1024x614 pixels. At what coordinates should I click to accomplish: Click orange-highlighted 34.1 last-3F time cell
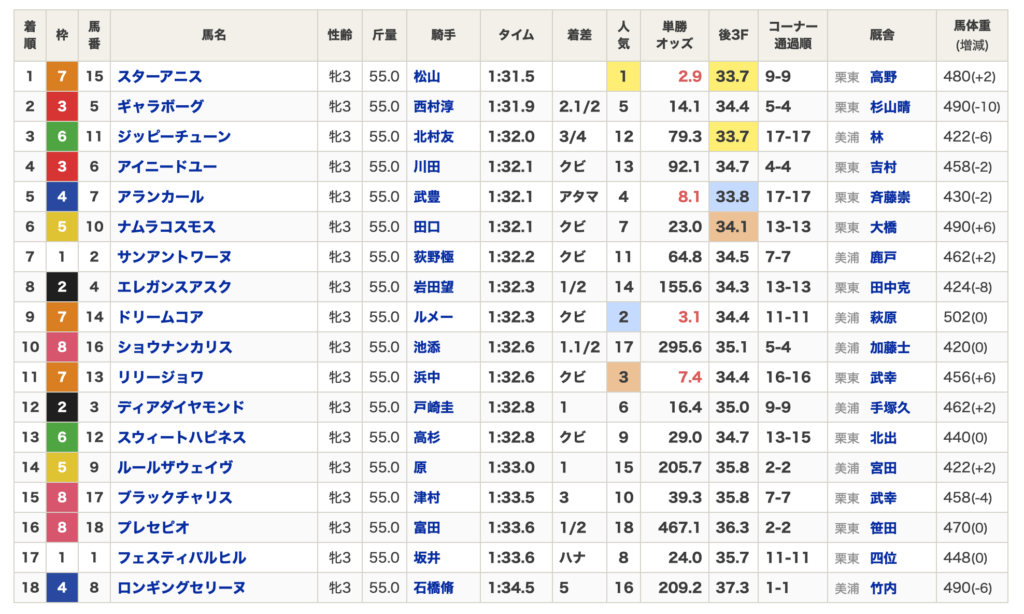(x=733, y=227)
